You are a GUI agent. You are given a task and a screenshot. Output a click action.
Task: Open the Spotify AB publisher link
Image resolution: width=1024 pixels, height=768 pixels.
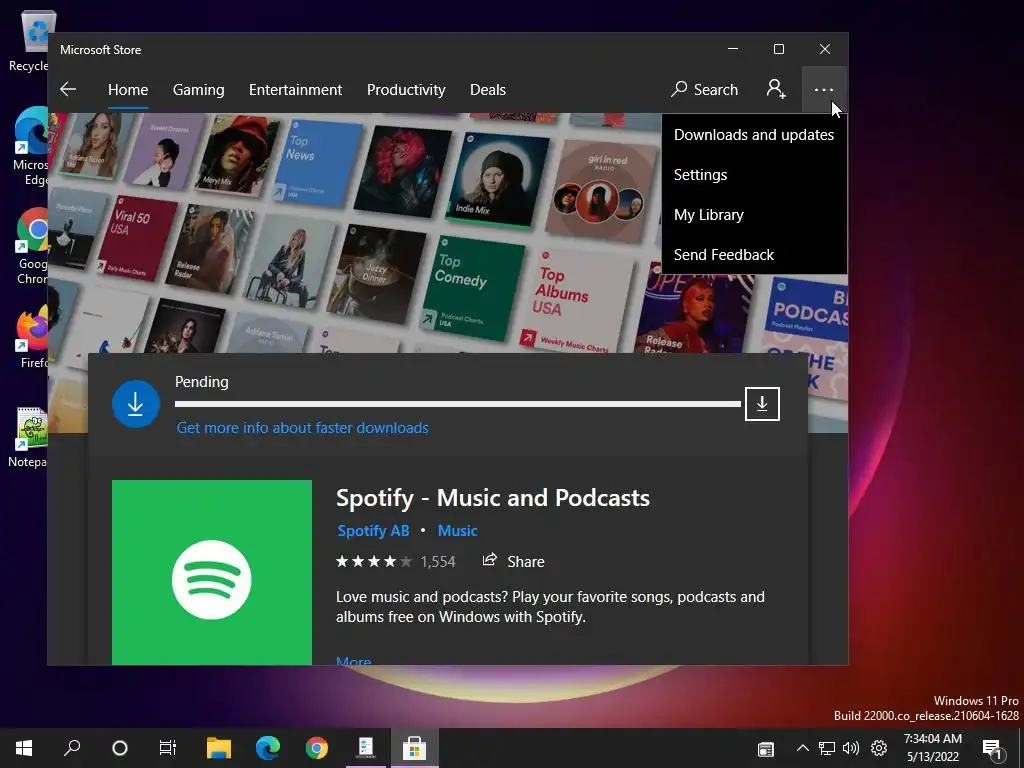[374, 530]
